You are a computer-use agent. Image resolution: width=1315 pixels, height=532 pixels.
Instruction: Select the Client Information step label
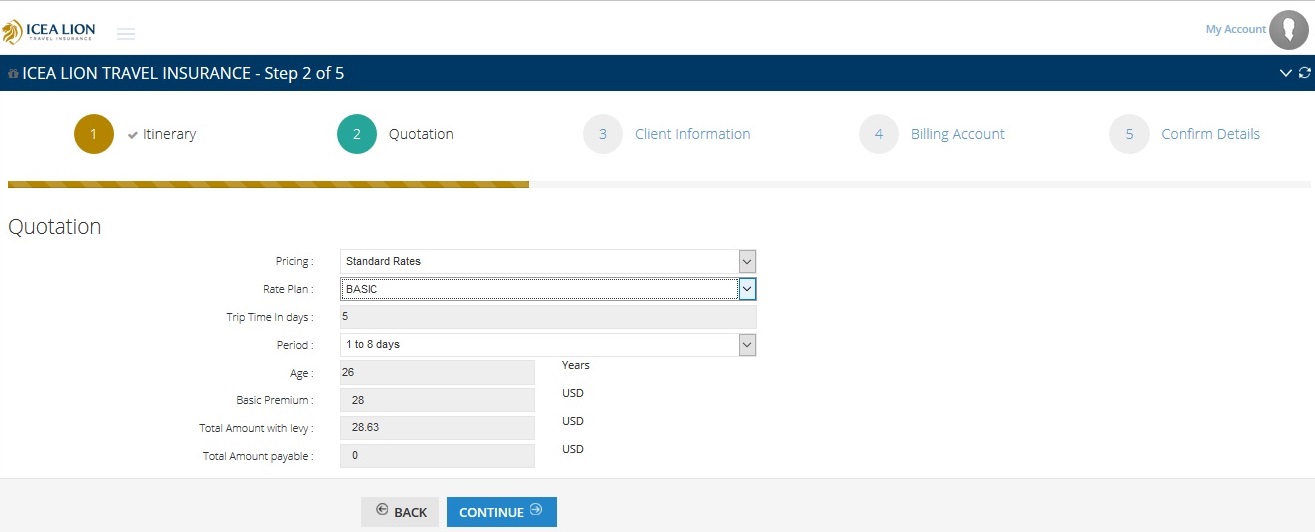(692, 134)
